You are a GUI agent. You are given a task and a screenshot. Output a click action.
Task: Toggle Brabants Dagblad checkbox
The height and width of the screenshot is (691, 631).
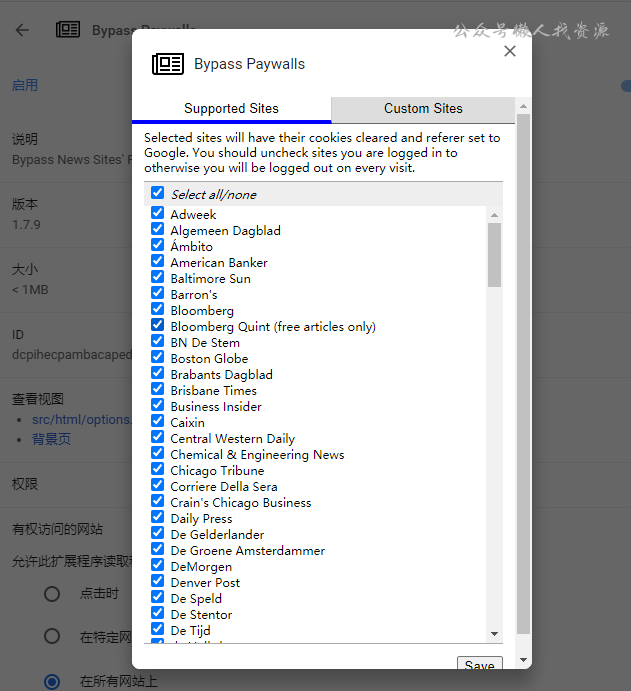point(157,373)
